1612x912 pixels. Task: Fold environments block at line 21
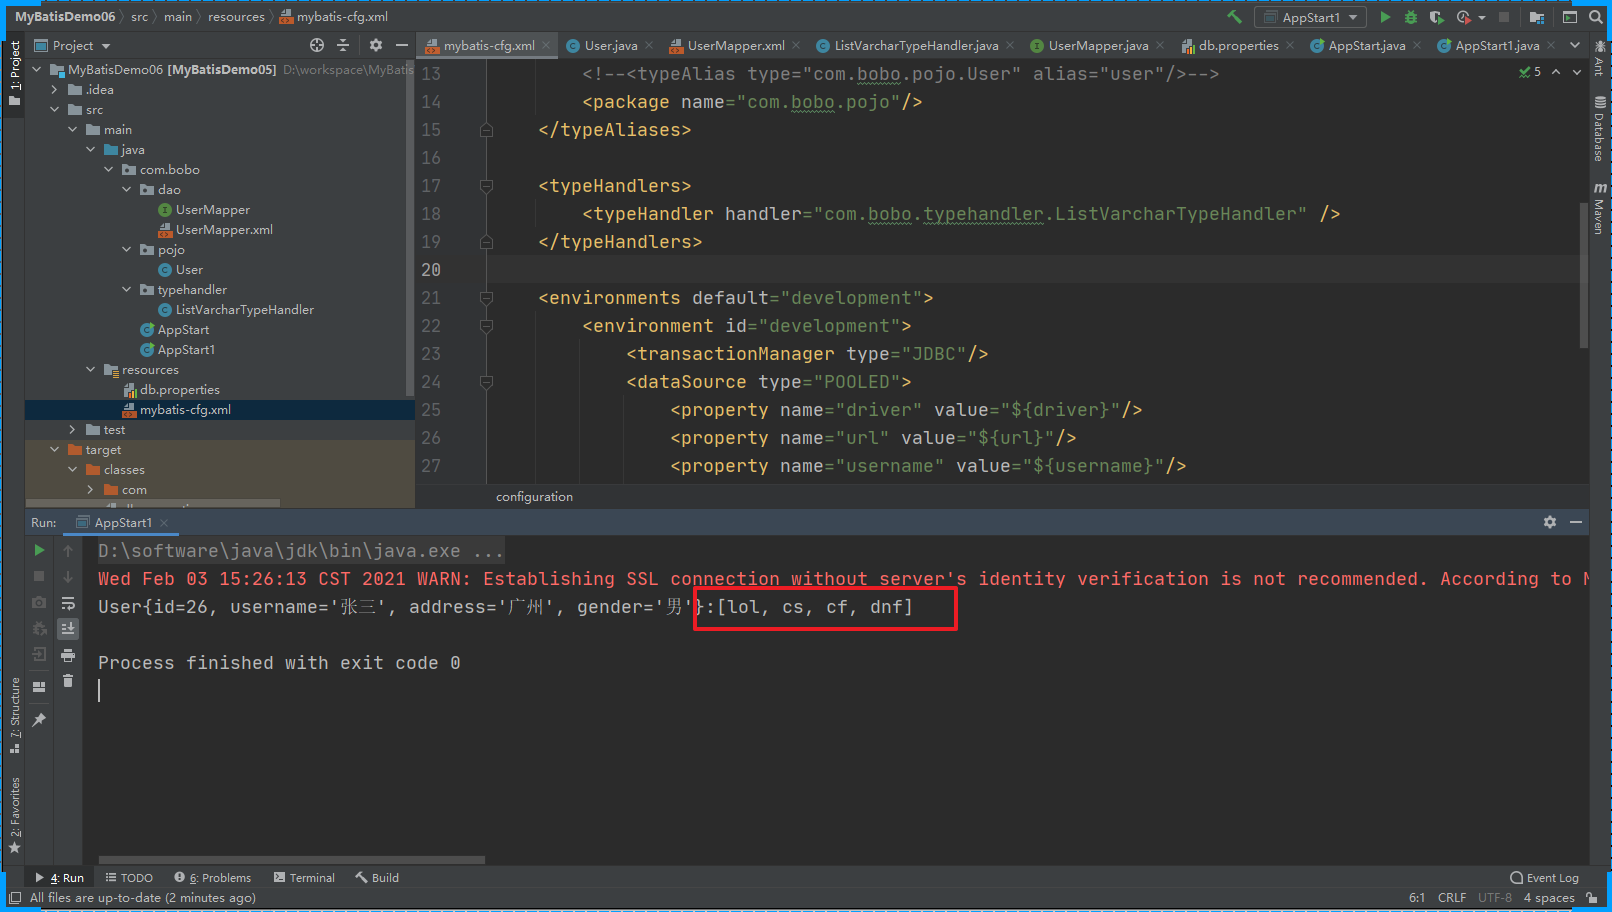click(x=486, y=297)
